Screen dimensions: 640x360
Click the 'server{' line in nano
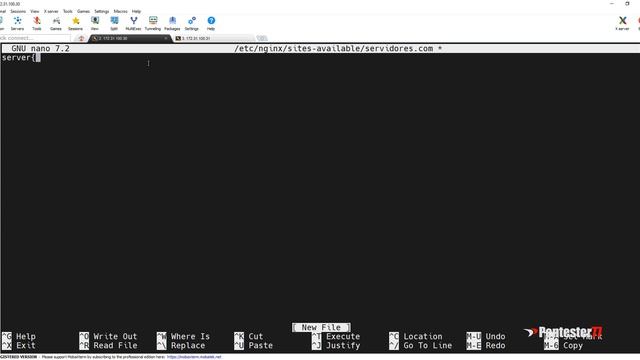(18, 58)
